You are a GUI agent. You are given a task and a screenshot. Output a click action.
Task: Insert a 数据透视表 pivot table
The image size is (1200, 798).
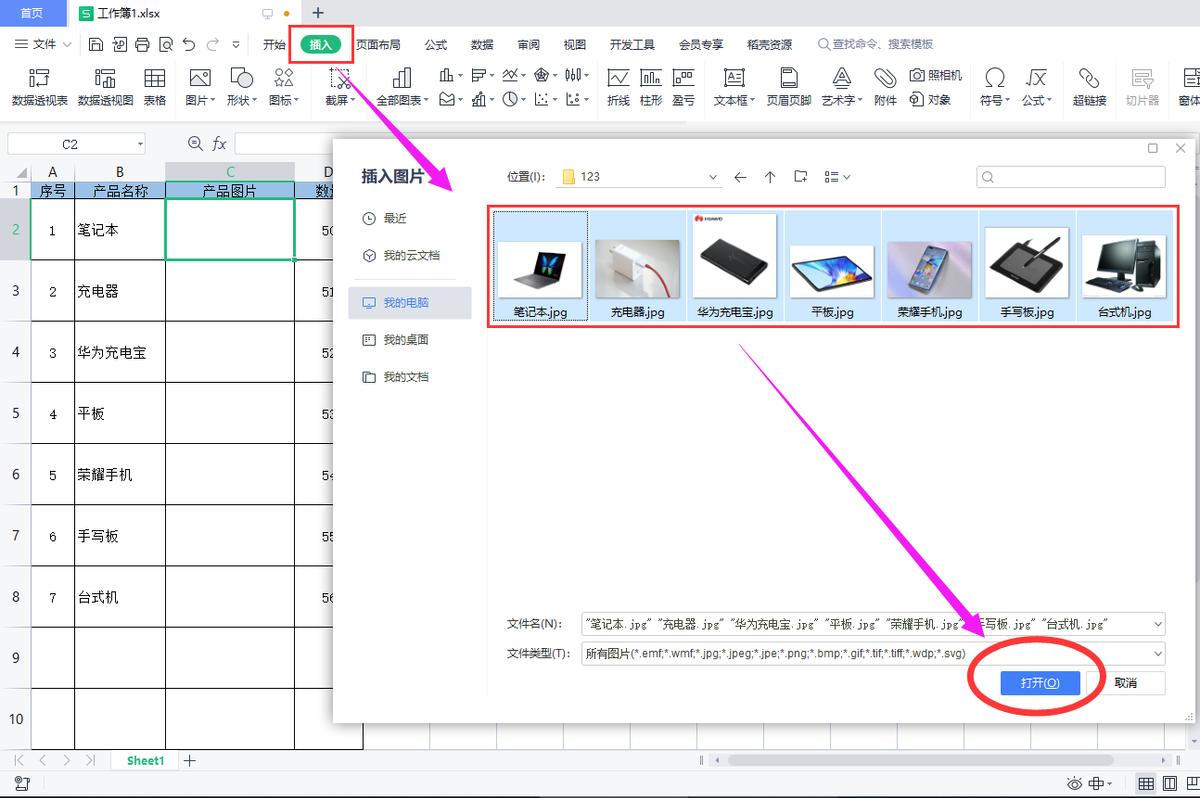point(40,88)
